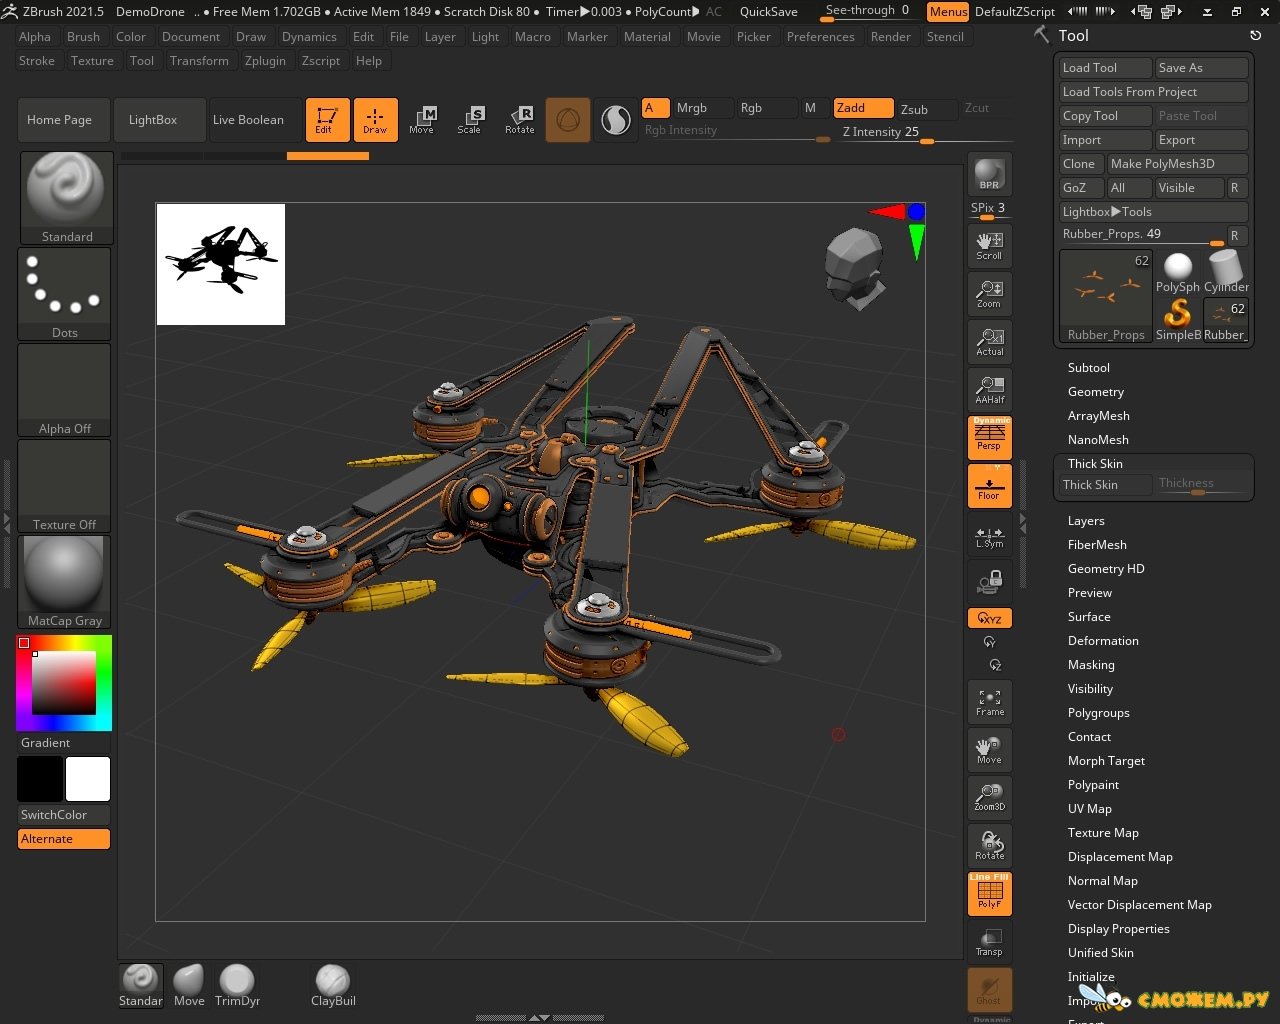Click the Actual size icon
Viewport: 1280px width, 1024px height.
[x=989, y=341]
